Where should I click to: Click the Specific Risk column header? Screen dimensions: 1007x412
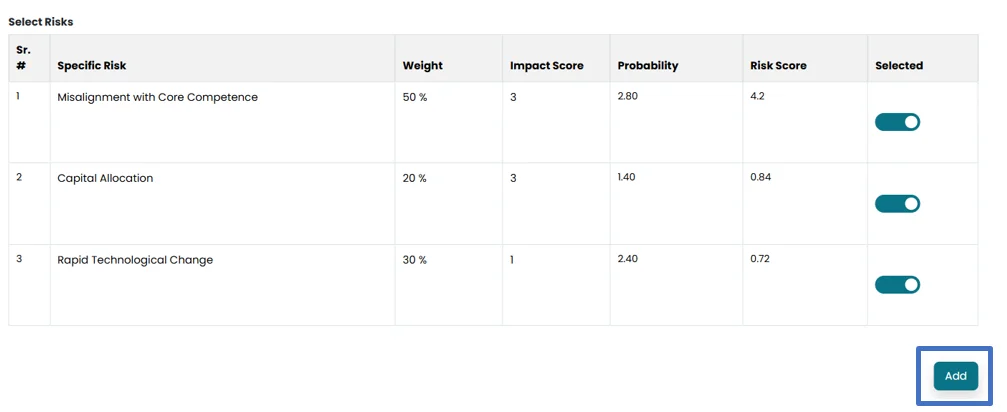92,66
